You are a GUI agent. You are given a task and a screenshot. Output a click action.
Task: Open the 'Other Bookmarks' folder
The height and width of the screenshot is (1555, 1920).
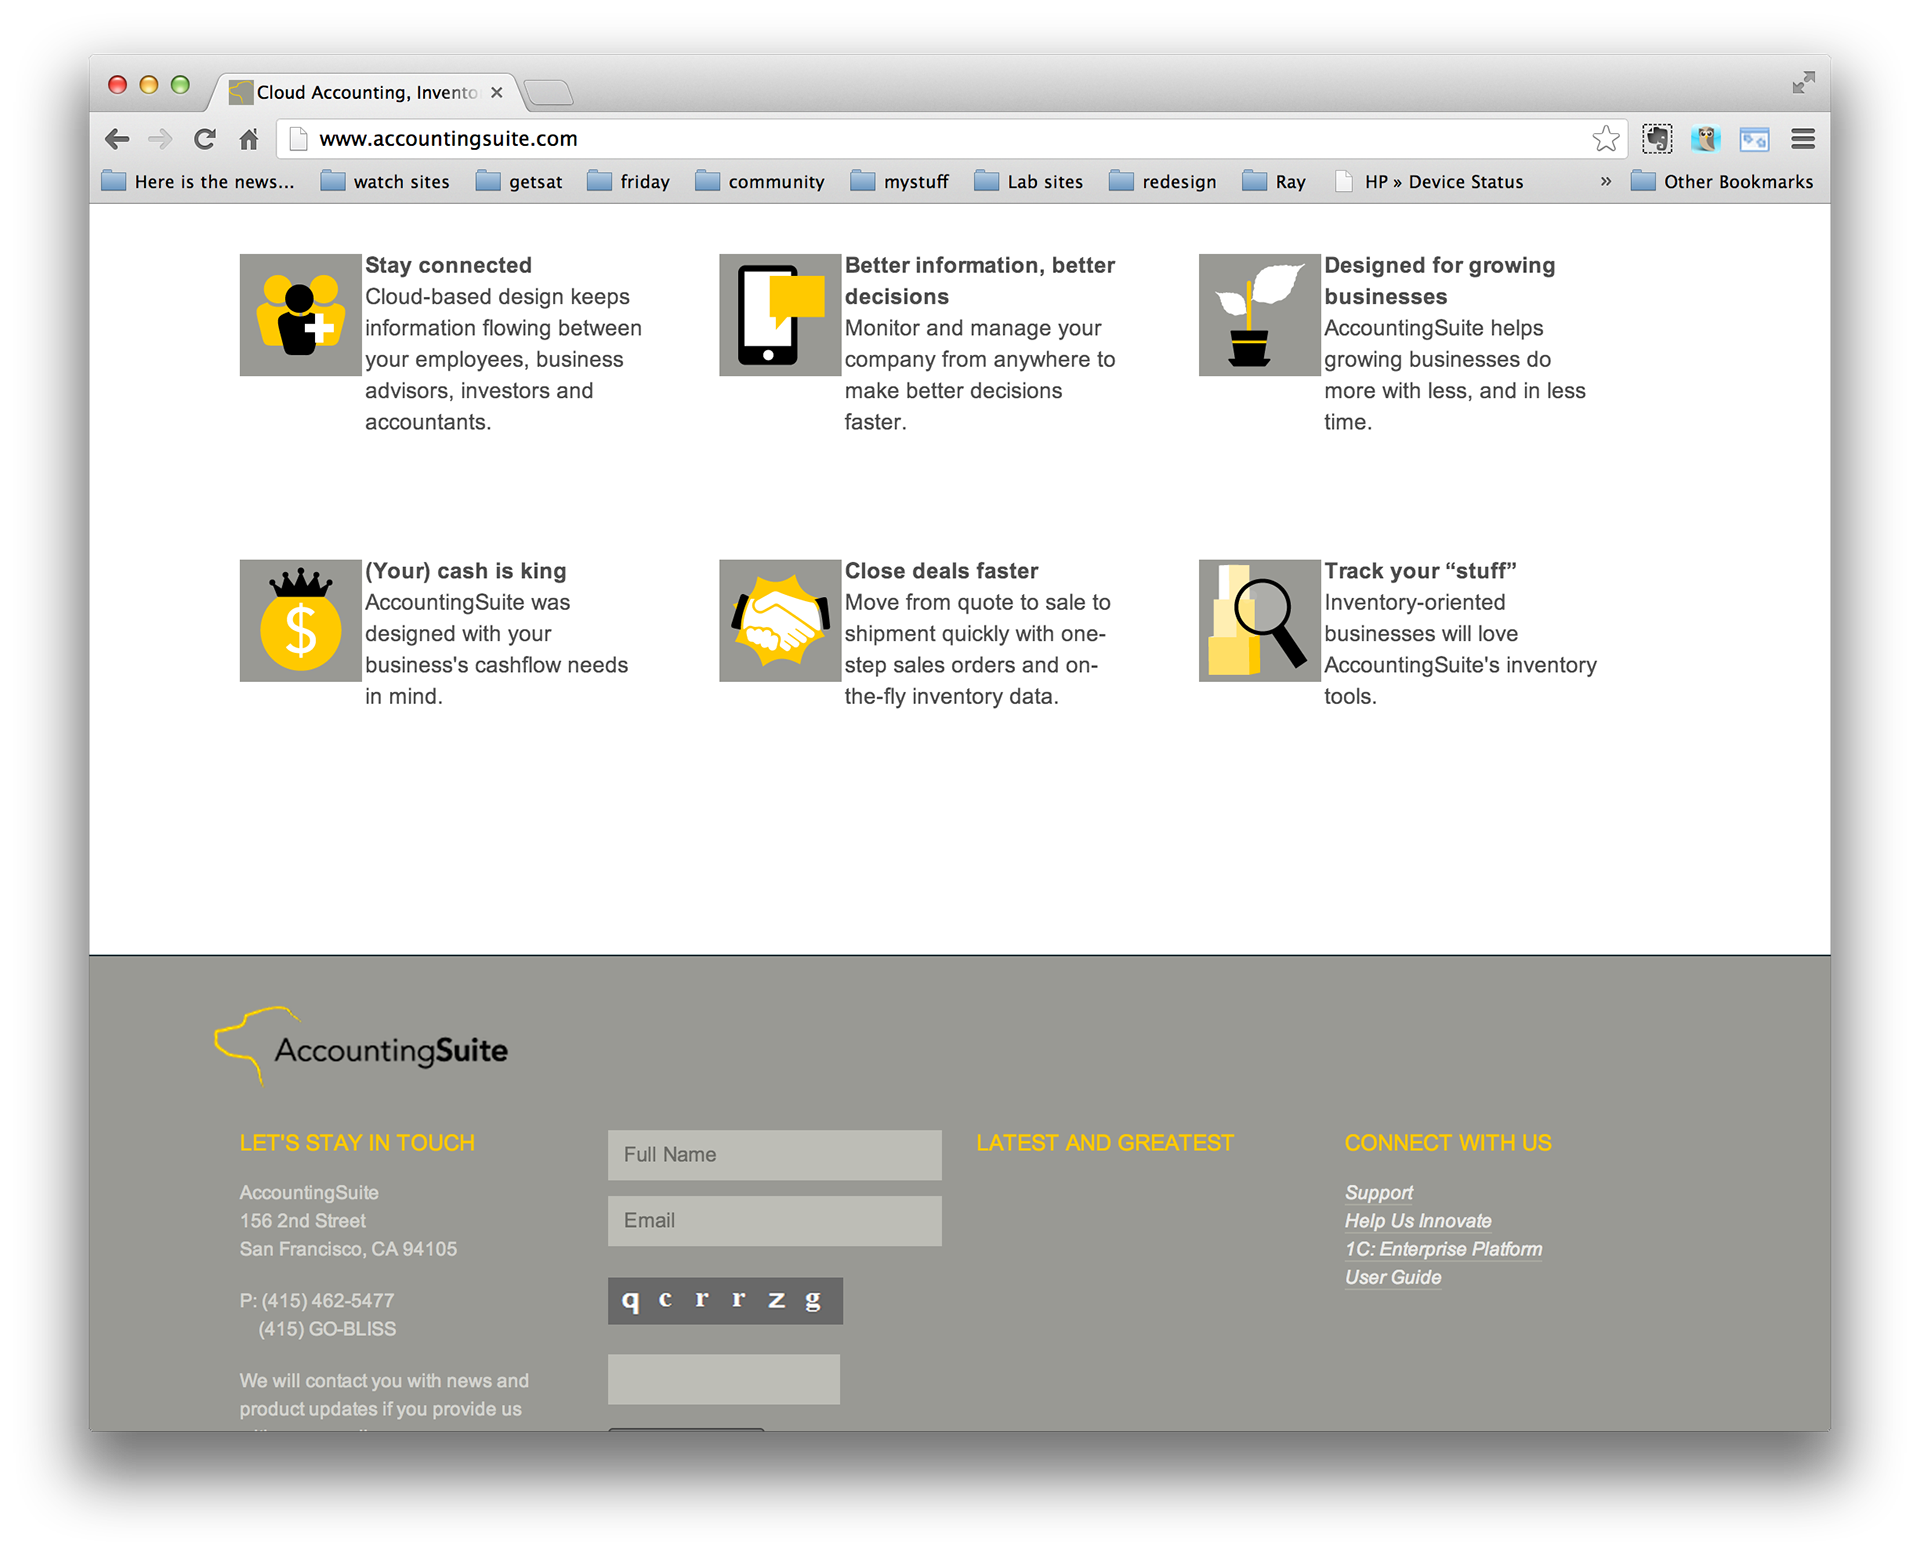click(x=1722, y=181)
